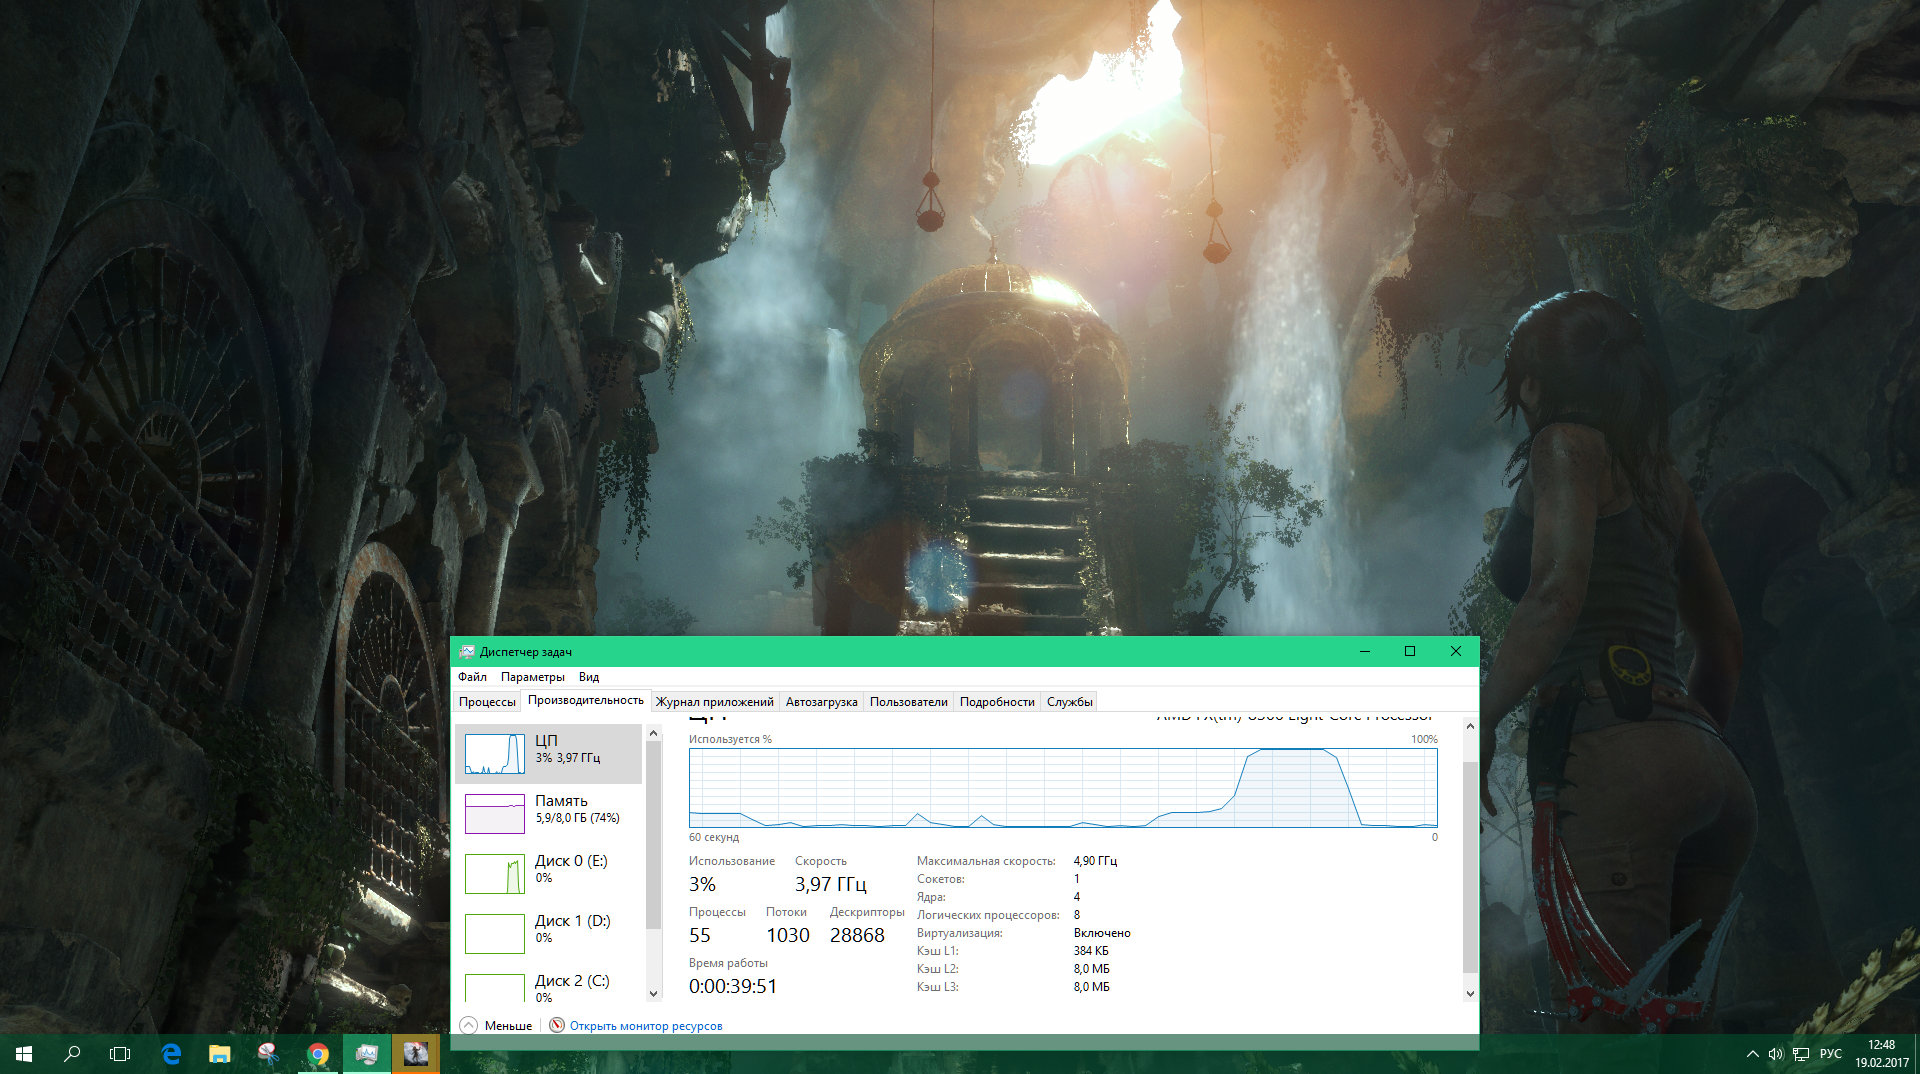
Task: Click the Логических процессоров label
Action: 988,915
